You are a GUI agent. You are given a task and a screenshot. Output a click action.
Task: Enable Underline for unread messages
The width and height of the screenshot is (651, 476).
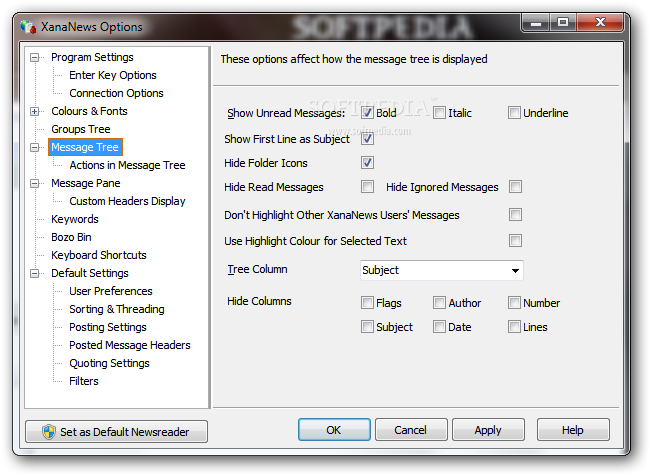514,113
